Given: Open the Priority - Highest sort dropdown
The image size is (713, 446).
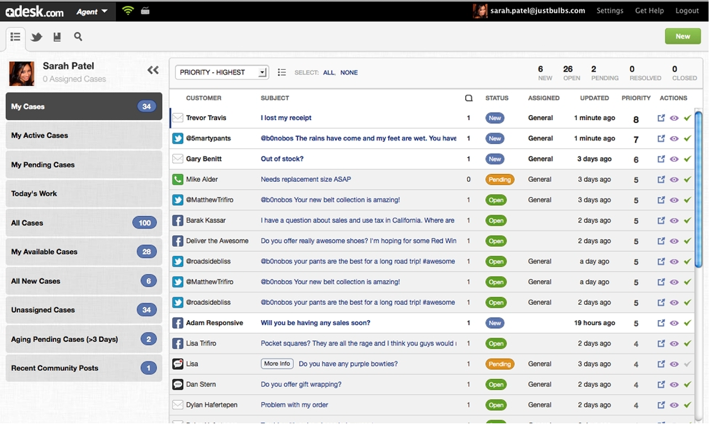Looking at the screenshot, I should tap(221, 72).
